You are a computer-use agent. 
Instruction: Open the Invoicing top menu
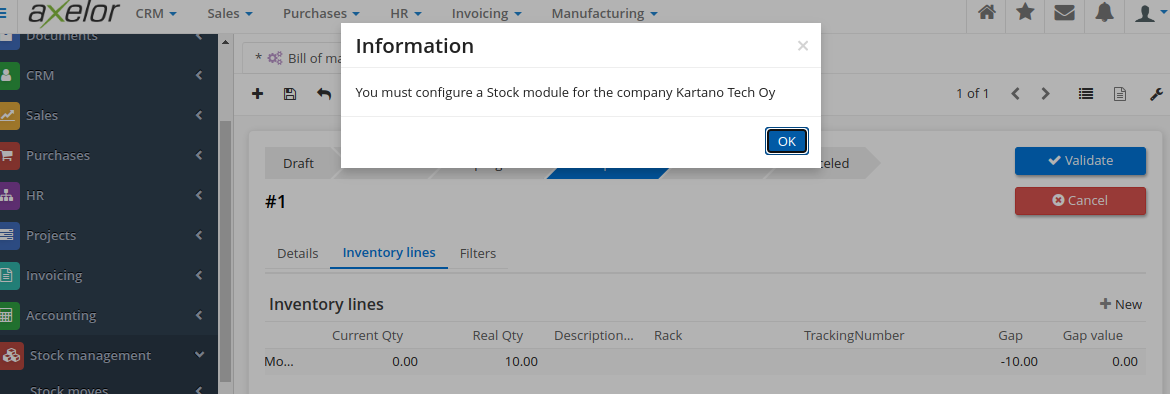(x=487, y=13)
